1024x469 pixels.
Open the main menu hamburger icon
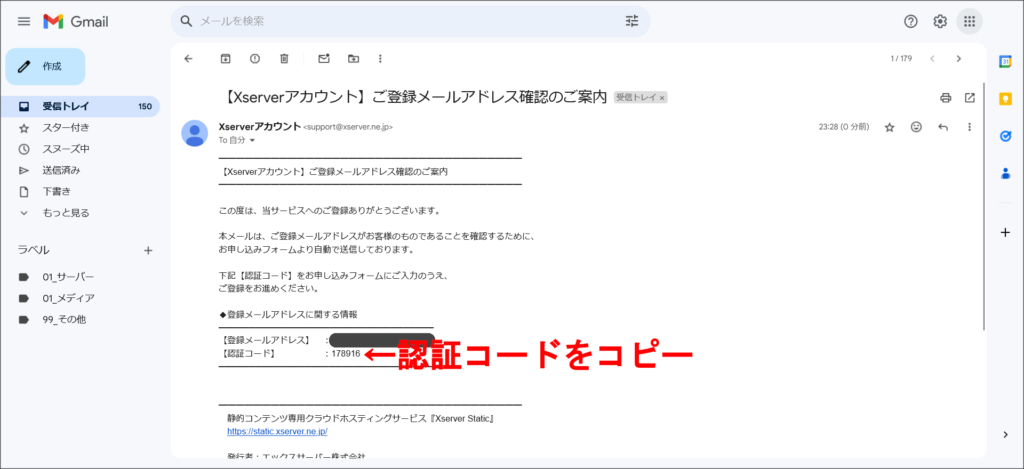click(x=24, y=22)
